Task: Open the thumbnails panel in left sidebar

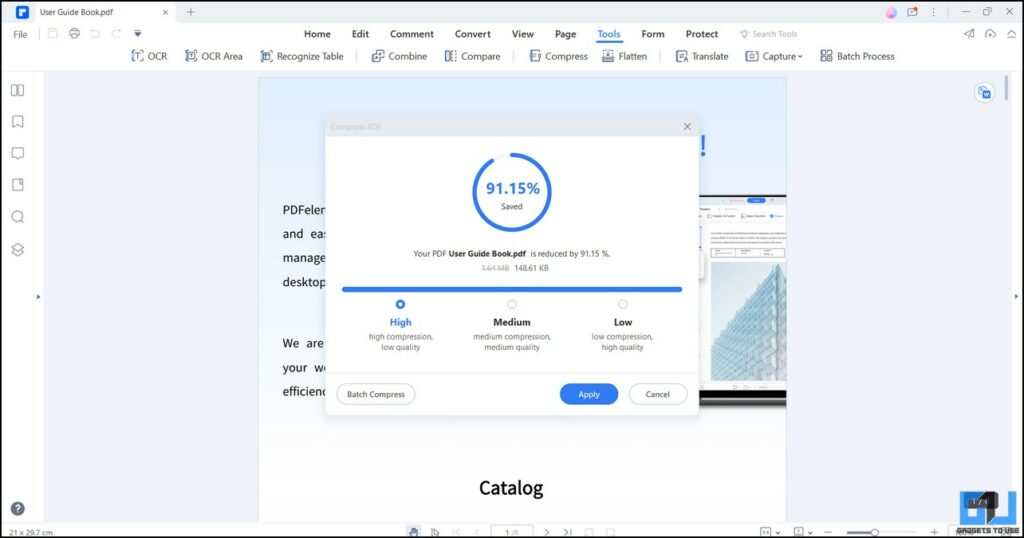Action: (x=18, y=90)
